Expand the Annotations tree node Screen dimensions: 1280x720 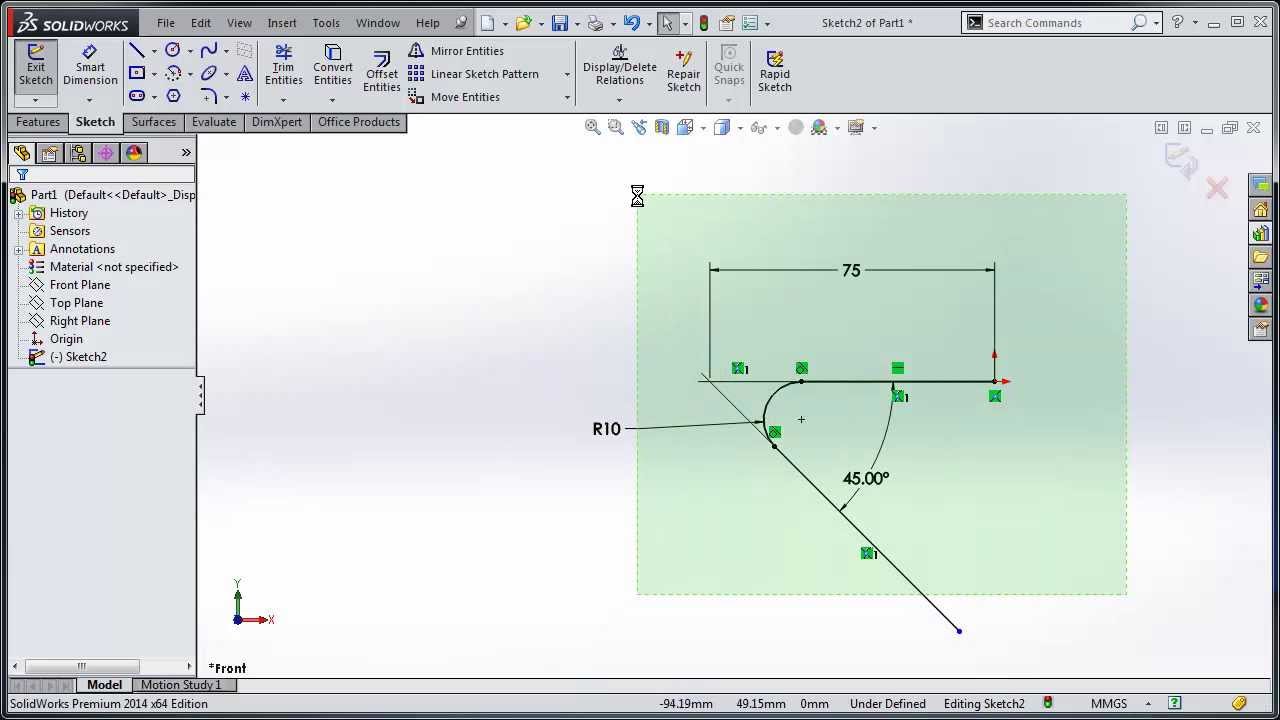click(x=18, y=249)
